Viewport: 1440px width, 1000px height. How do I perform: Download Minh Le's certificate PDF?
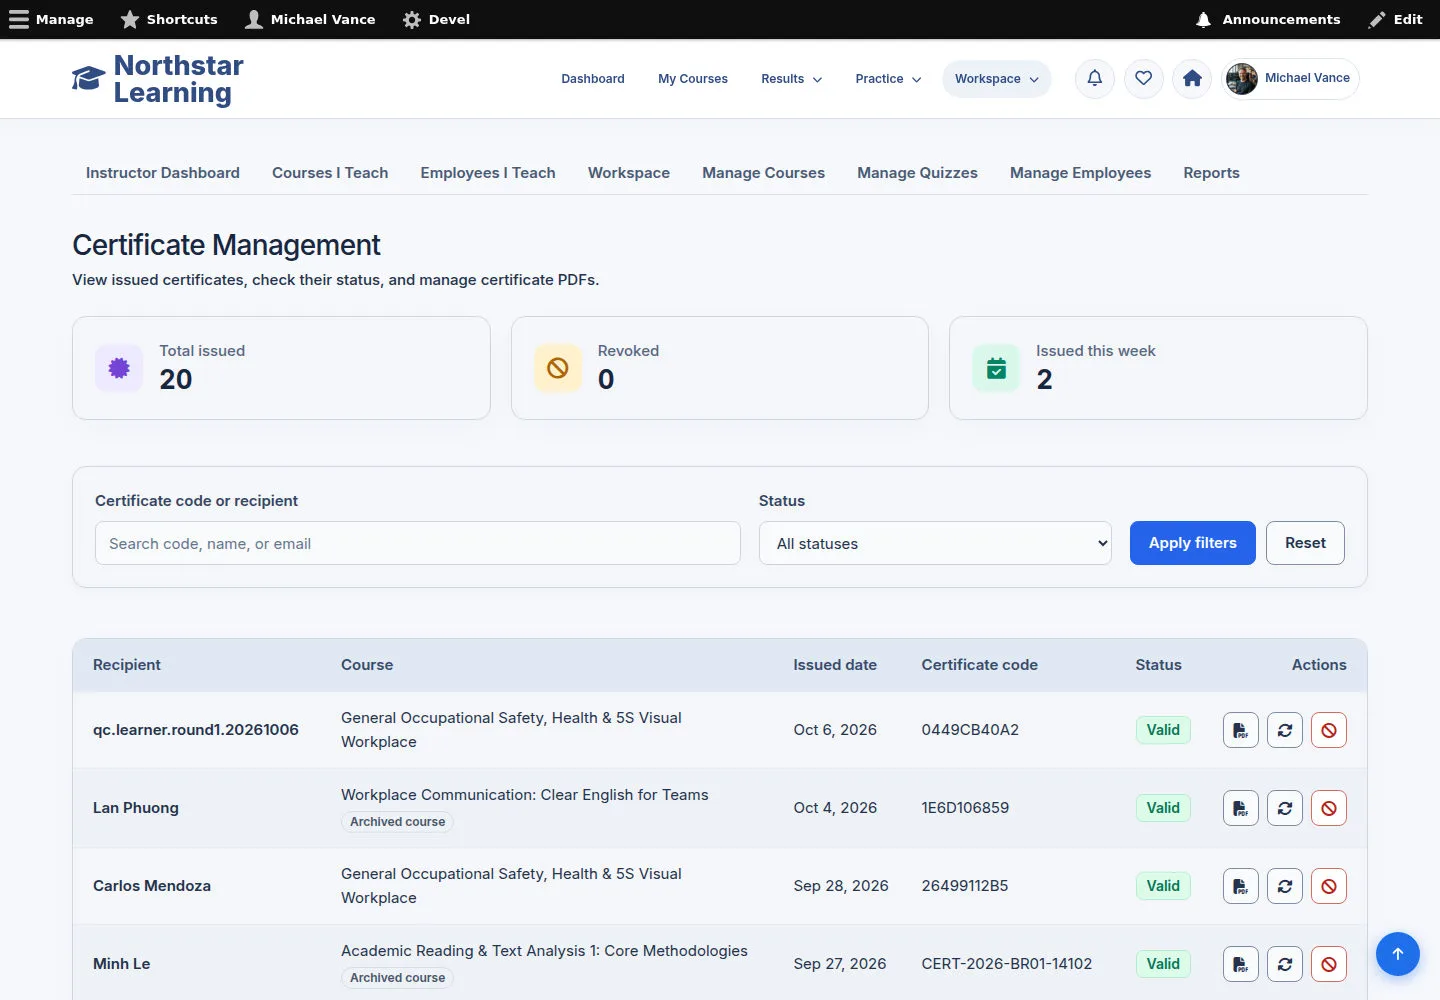[x=1241, y=964]
